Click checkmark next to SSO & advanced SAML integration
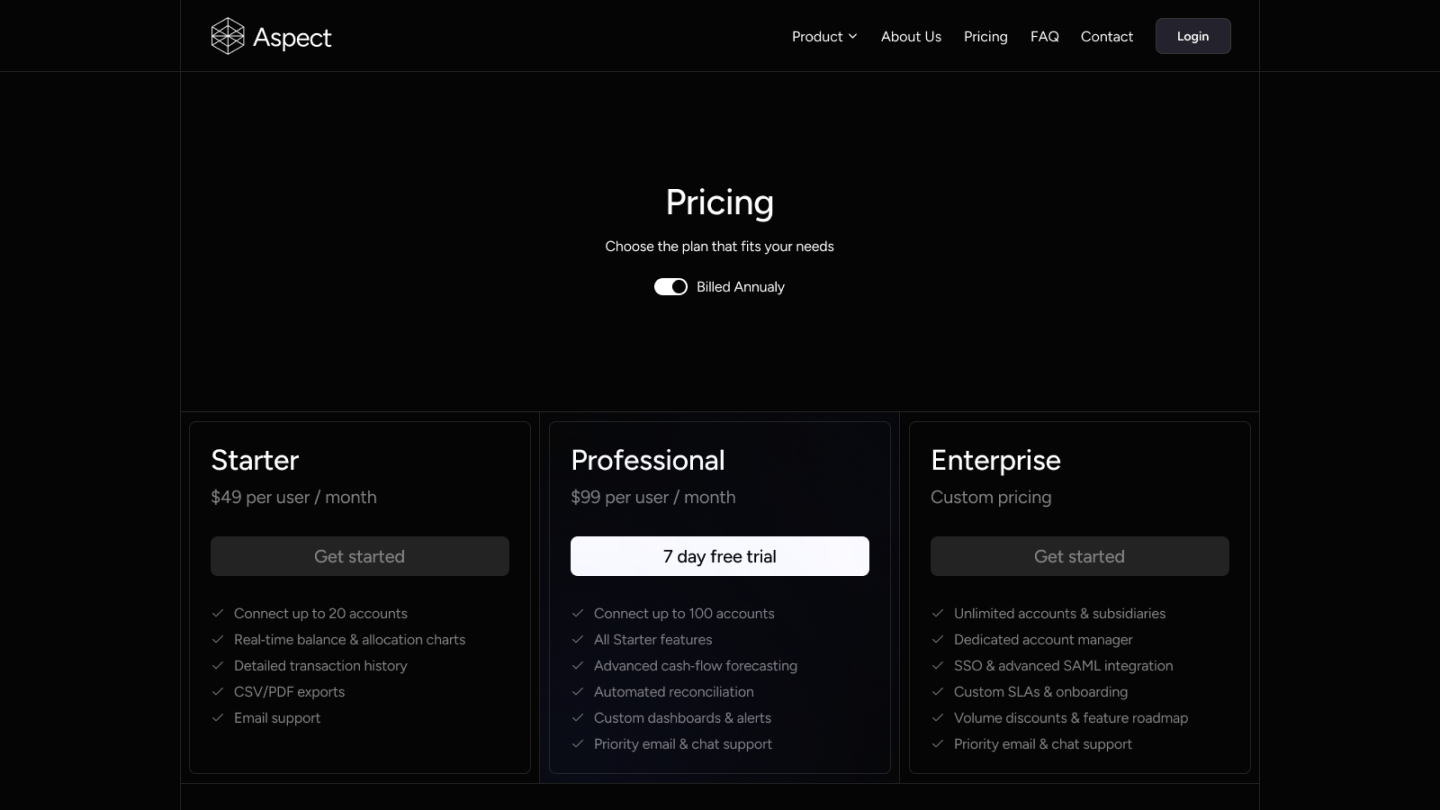This screenshot has width=1440, height=810. 938,666
